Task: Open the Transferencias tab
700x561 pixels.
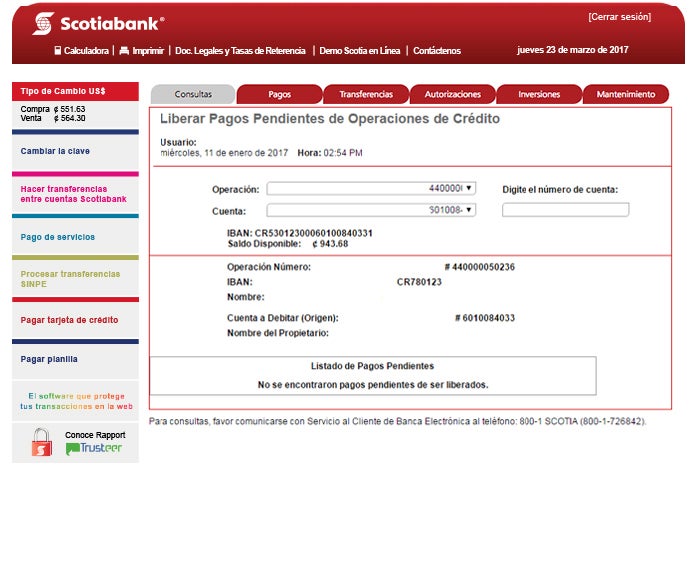Action: (x=366, y=94)
